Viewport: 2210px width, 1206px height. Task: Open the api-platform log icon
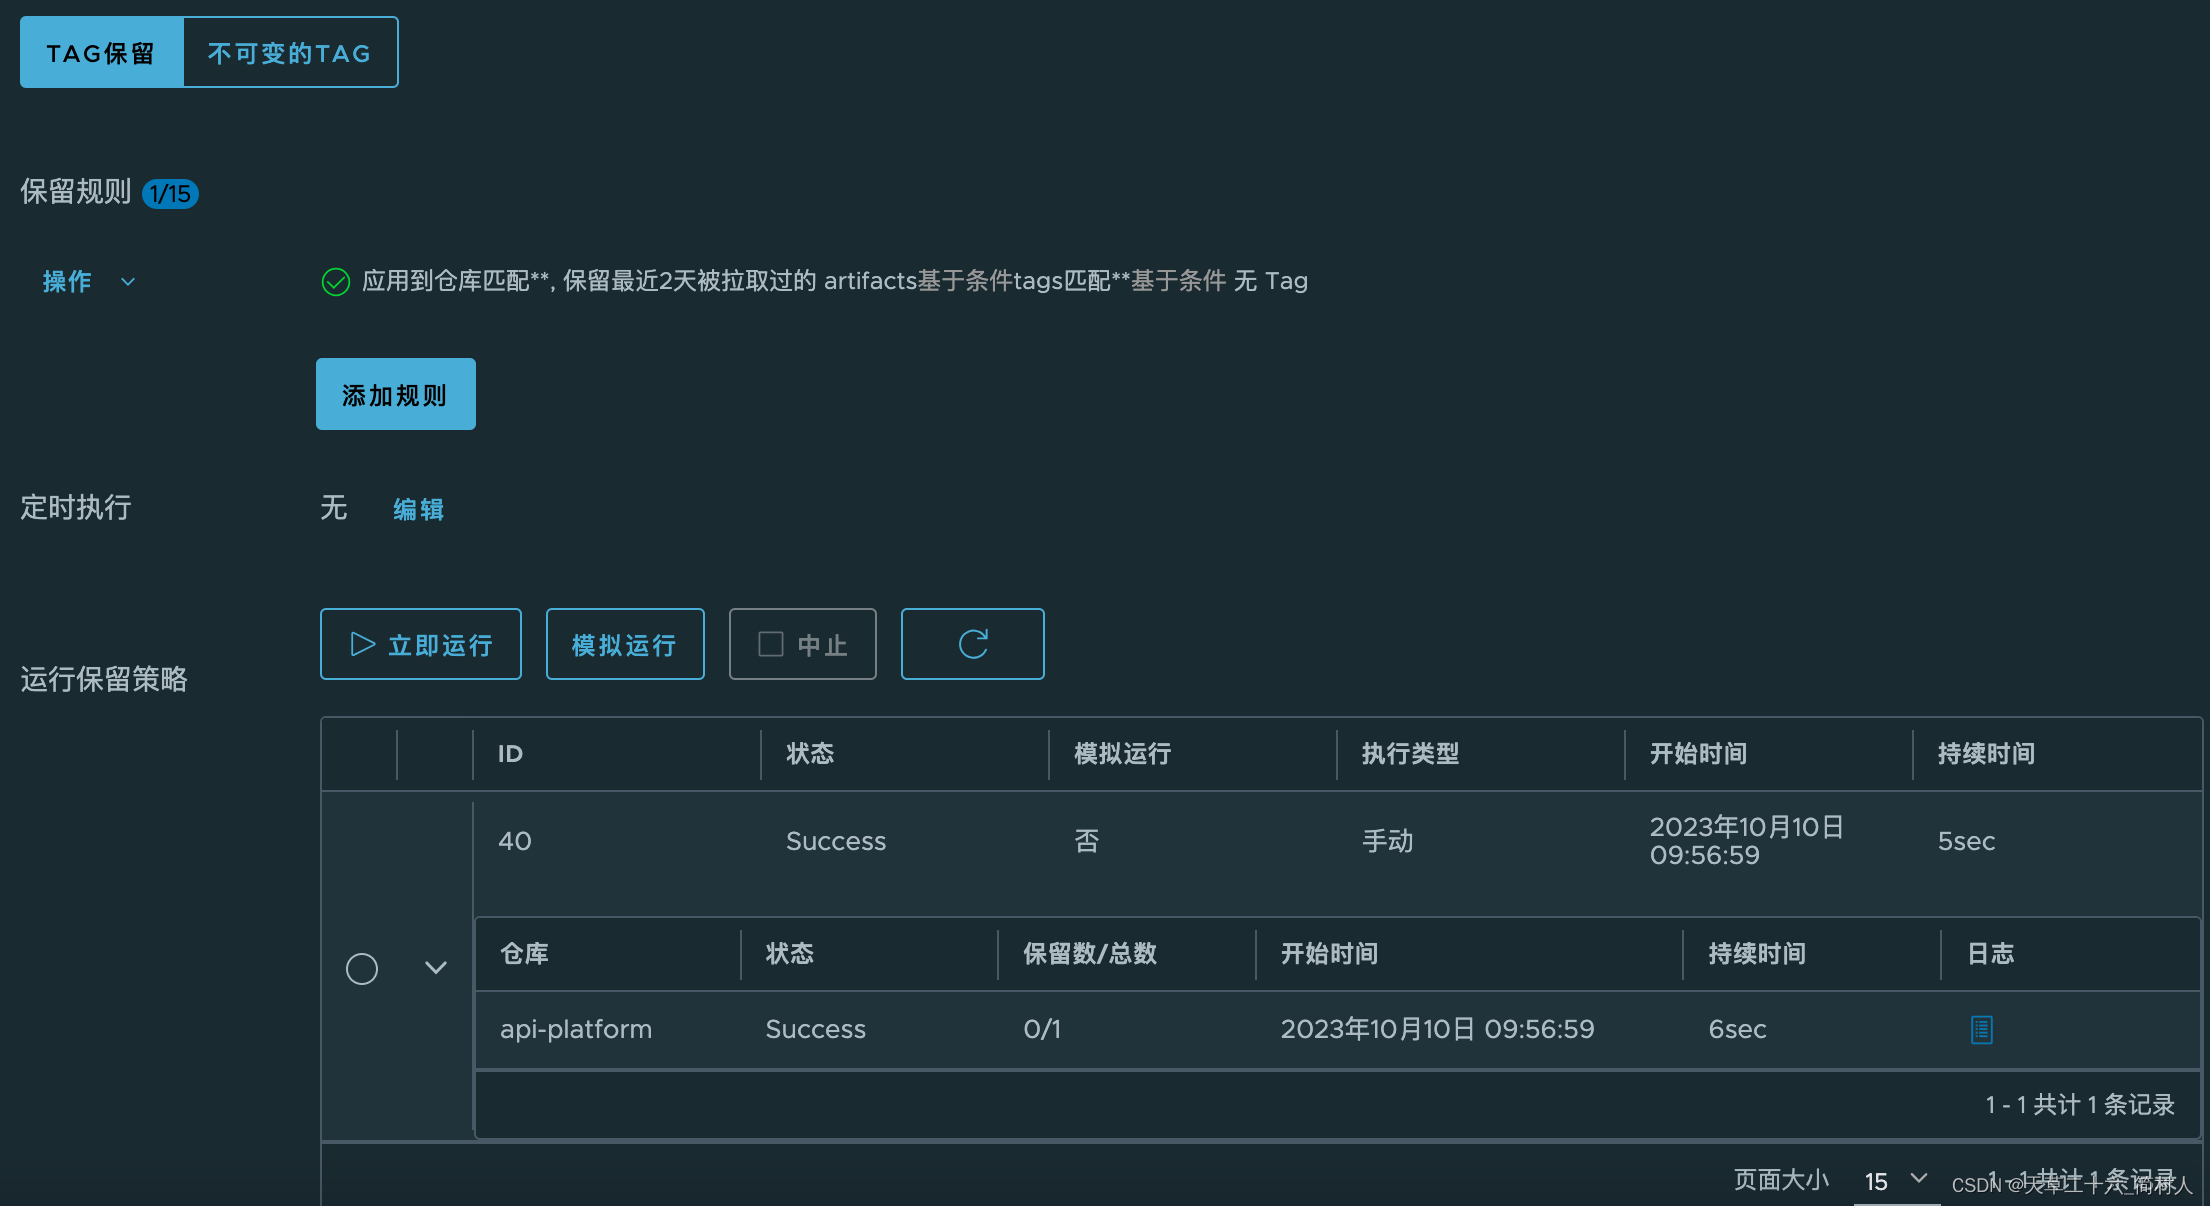tap(1982, 1029)
